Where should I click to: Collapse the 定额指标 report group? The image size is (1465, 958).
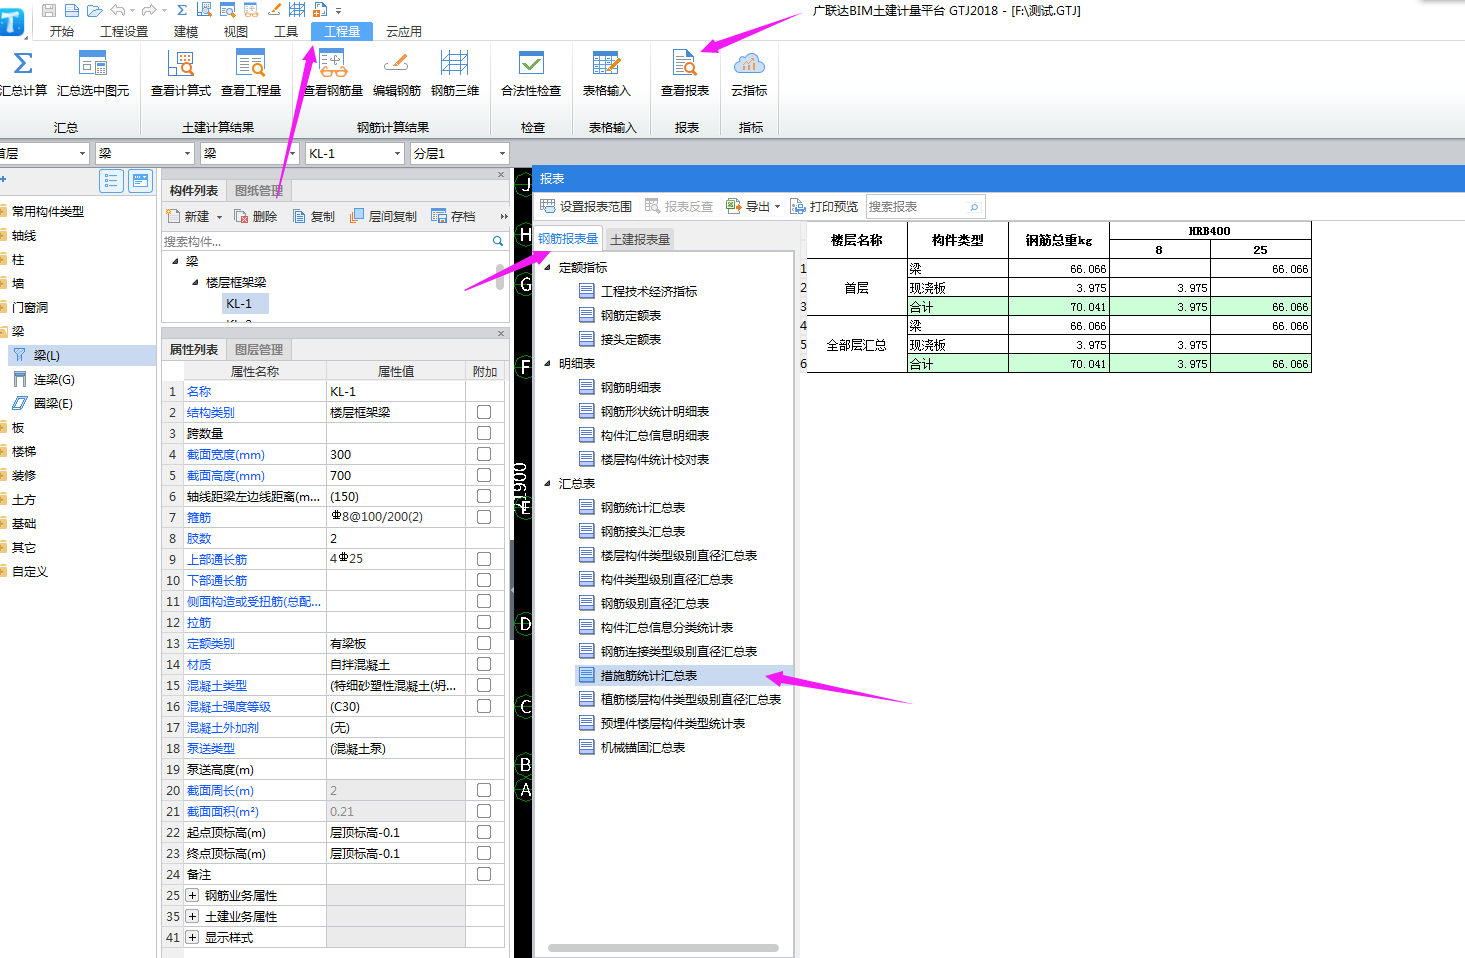[x=547, y=267]
